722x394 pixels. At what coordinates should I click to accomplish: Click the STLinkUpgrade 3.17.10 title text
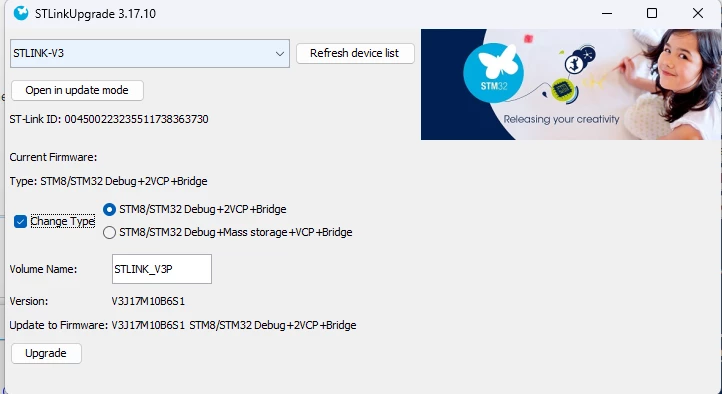point(95,14)
